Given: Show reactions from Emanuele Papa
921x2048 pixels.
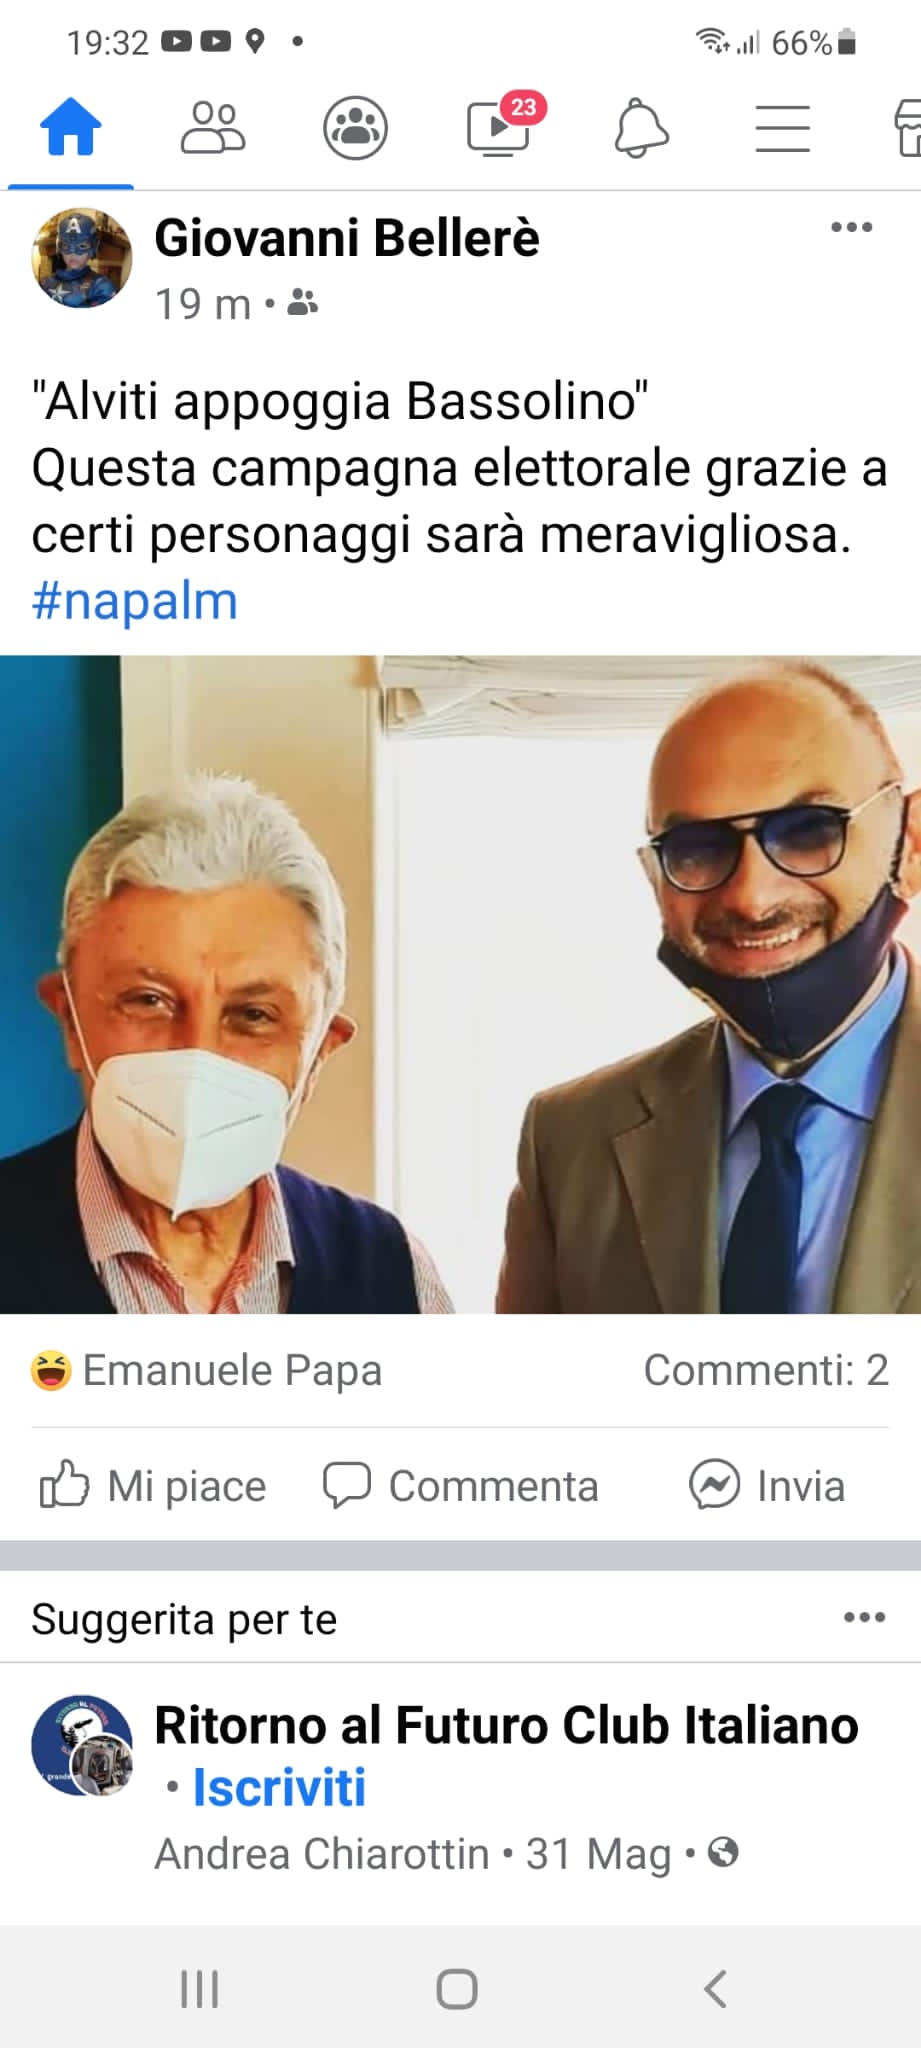Looking at the screenshot, I should click(207, 1370).
